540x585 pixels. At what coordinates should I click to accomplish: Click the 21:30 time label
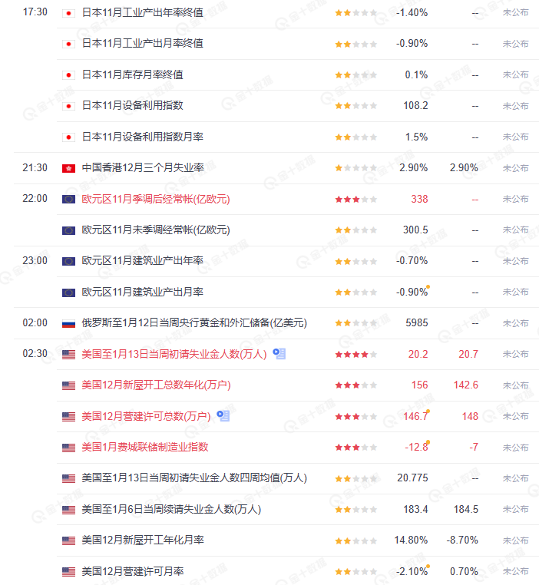pos(35,168)
